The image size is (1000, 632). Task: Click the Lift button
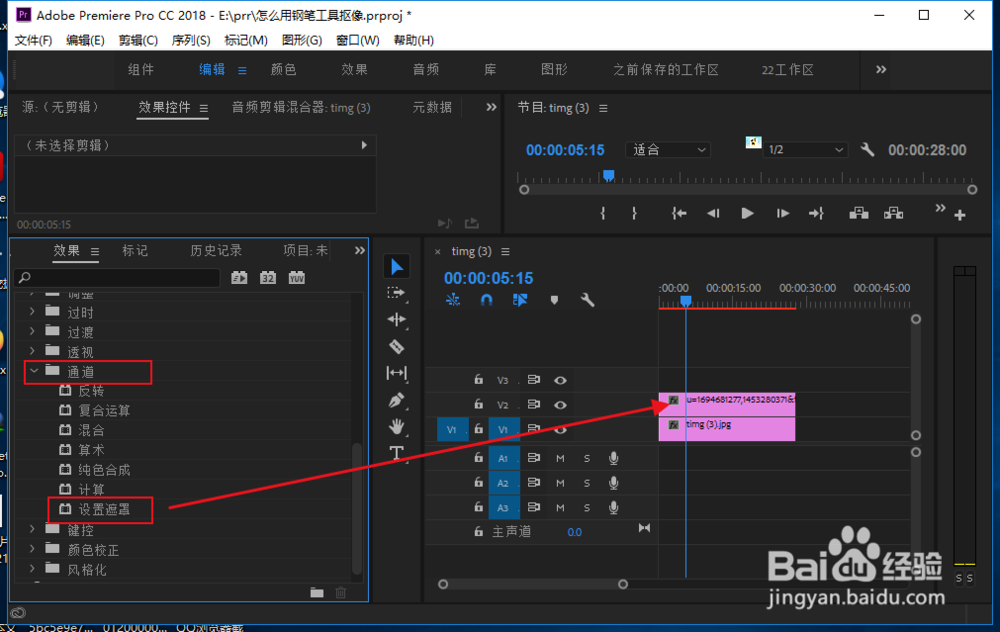(x=859, y=213)
